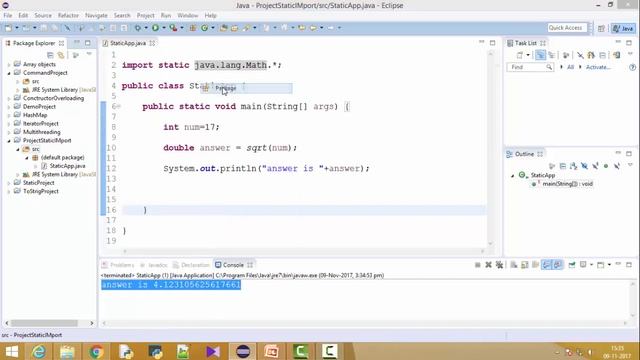This screenshot has width=640, height=360.
Task: Click Remove All Terminated Launches in Console
Action: tap(499, 265)
